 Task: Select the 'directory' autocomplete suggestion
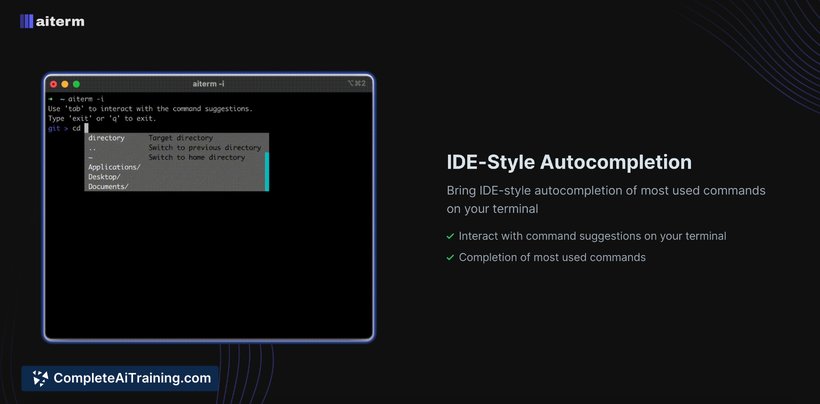[x=177, y=138]
